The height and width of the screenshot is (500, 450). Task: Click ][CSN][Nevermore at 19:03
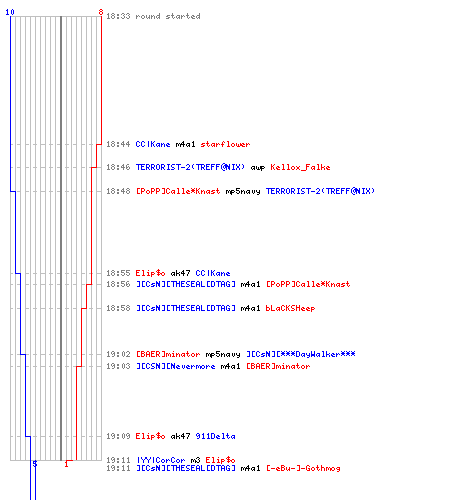pos(176,366)
